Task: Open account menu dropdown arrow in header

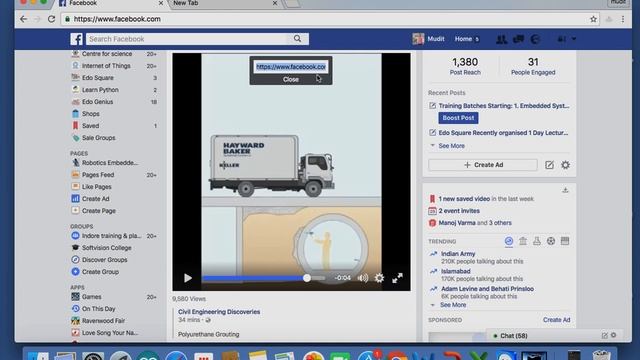Action: tap(574, 39)
